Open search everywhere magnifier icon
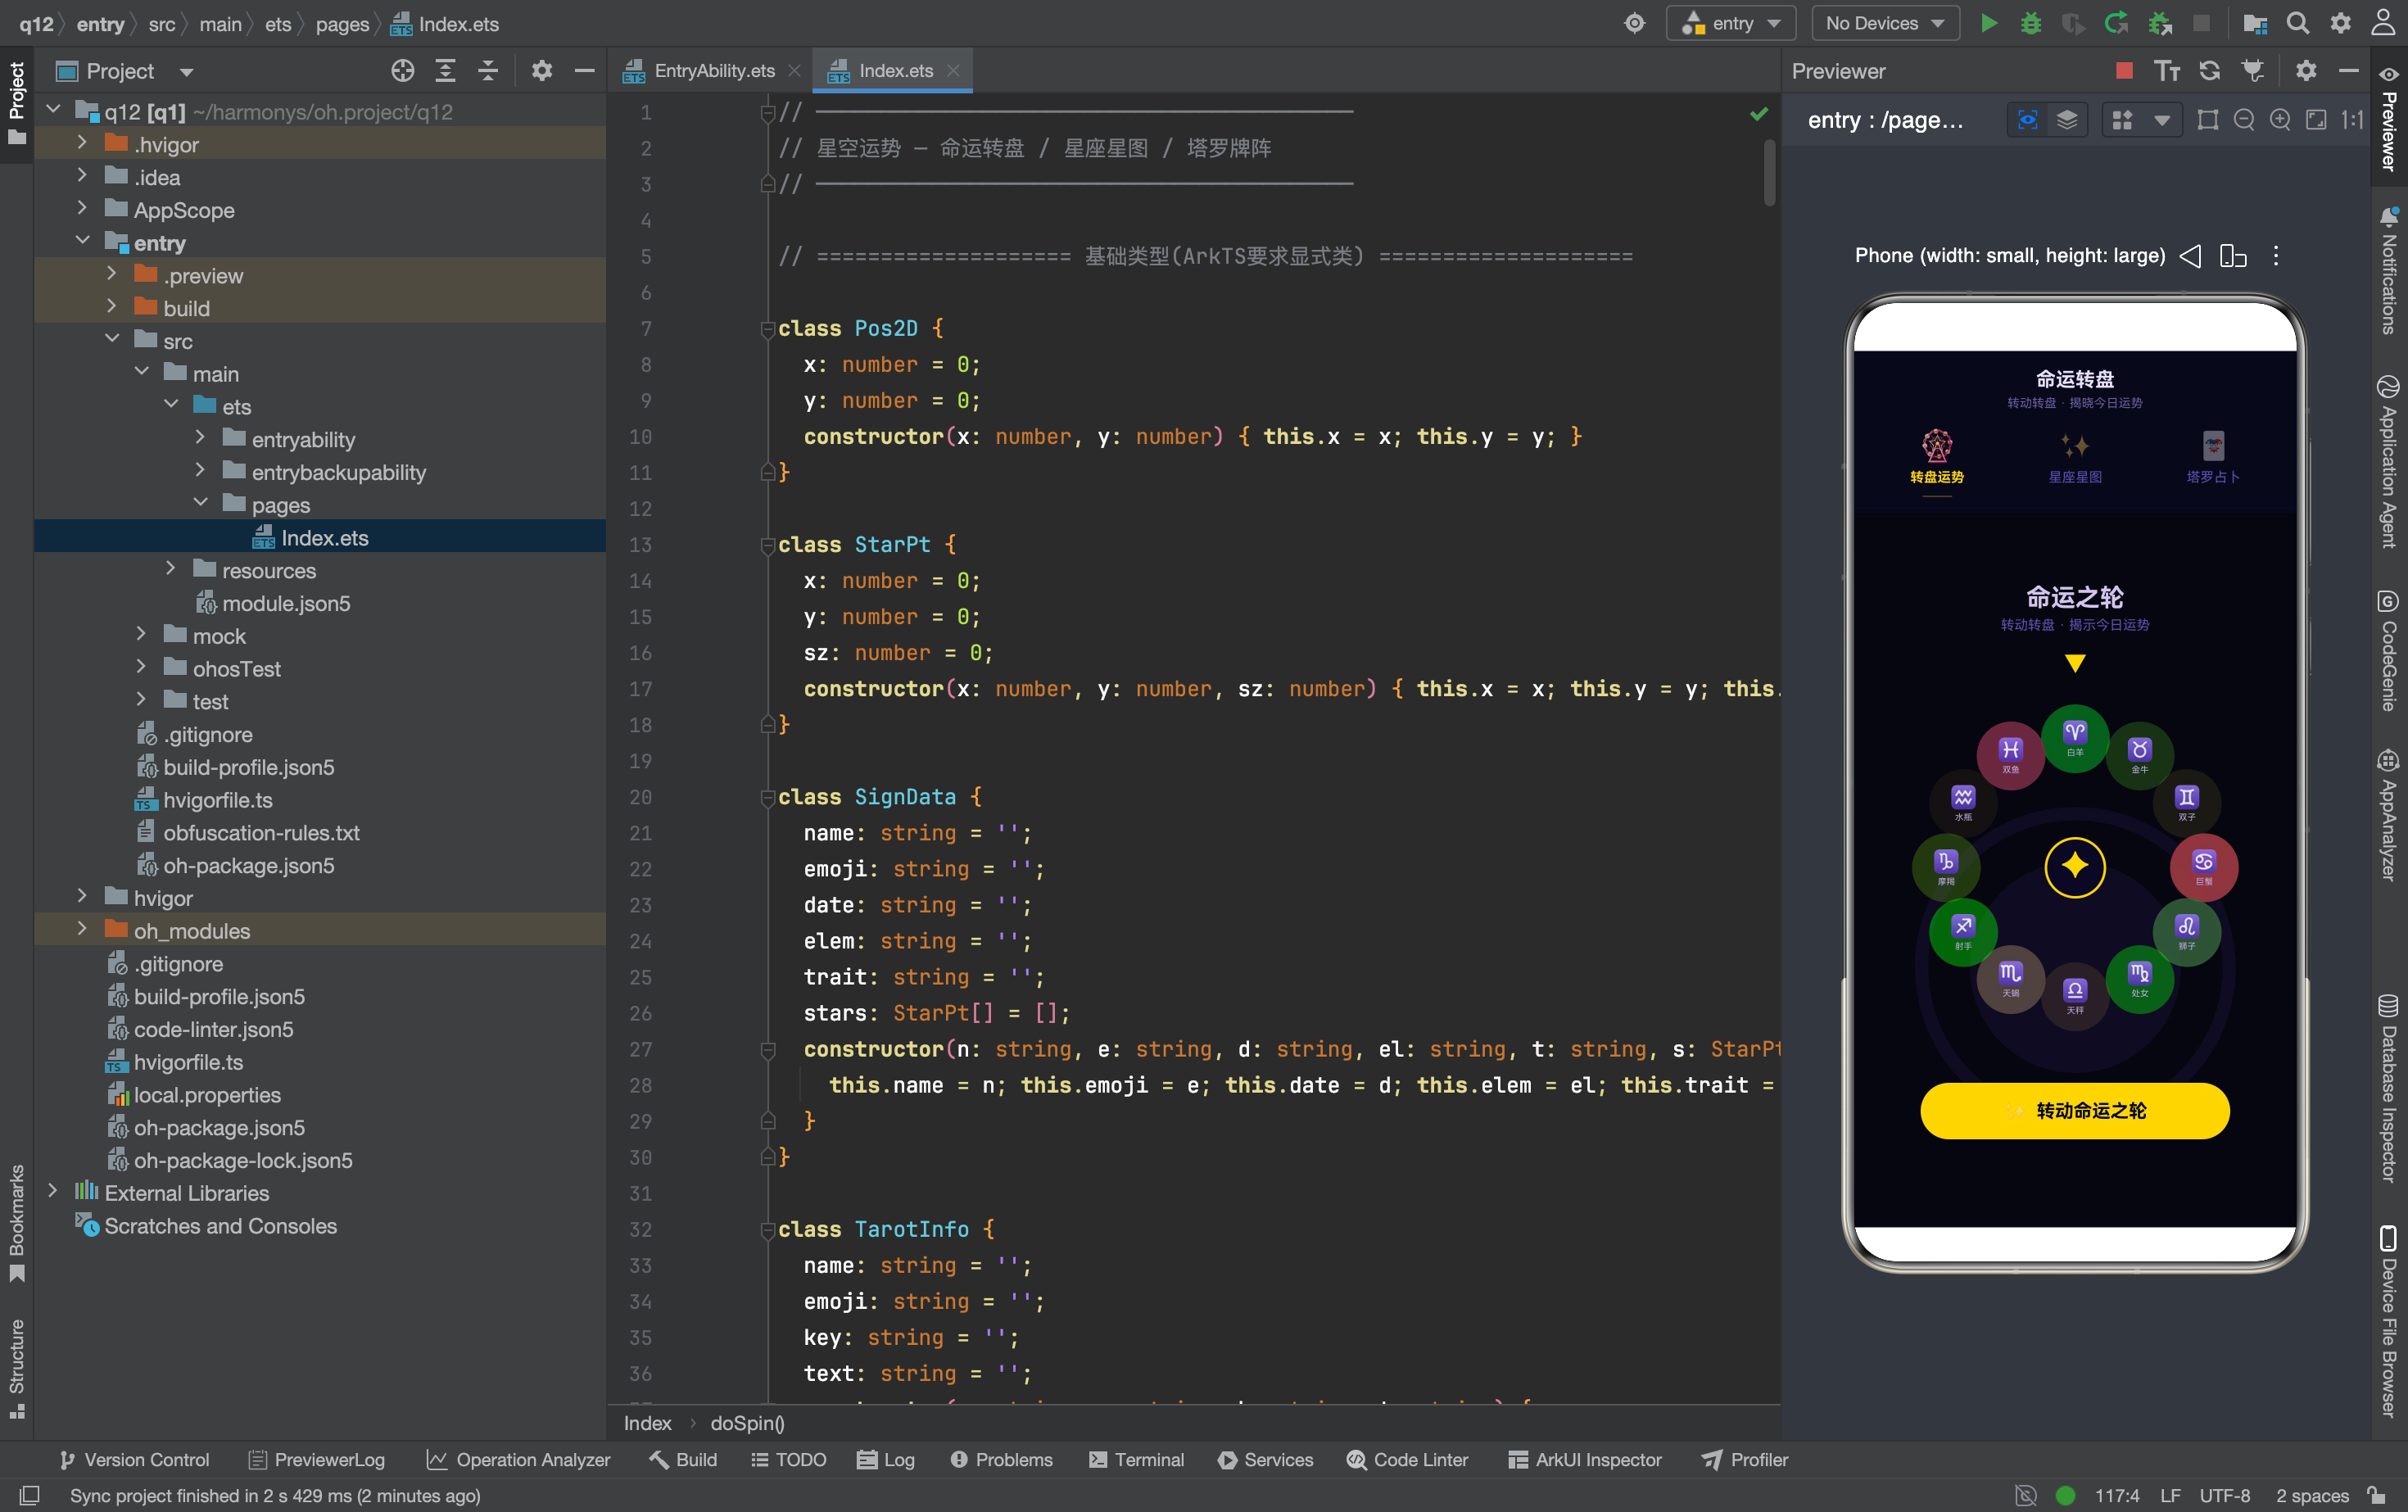The height and width of the screenshot is (1512, 2408). tap(2298, 23)
